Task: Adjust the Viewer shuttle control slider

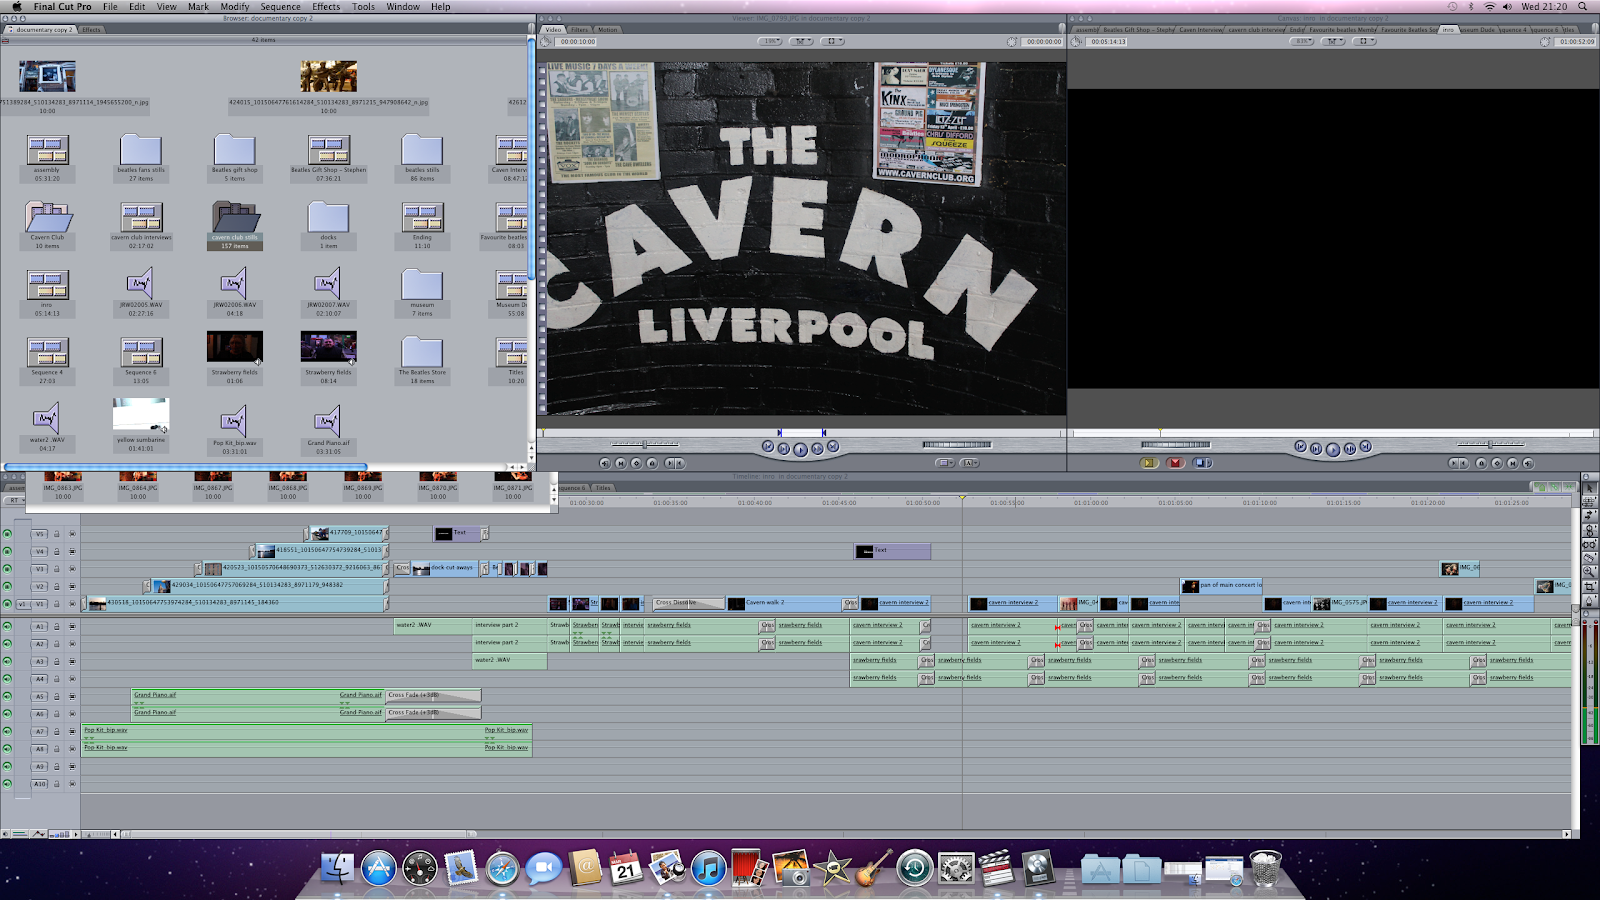Action: pos(645,444)
